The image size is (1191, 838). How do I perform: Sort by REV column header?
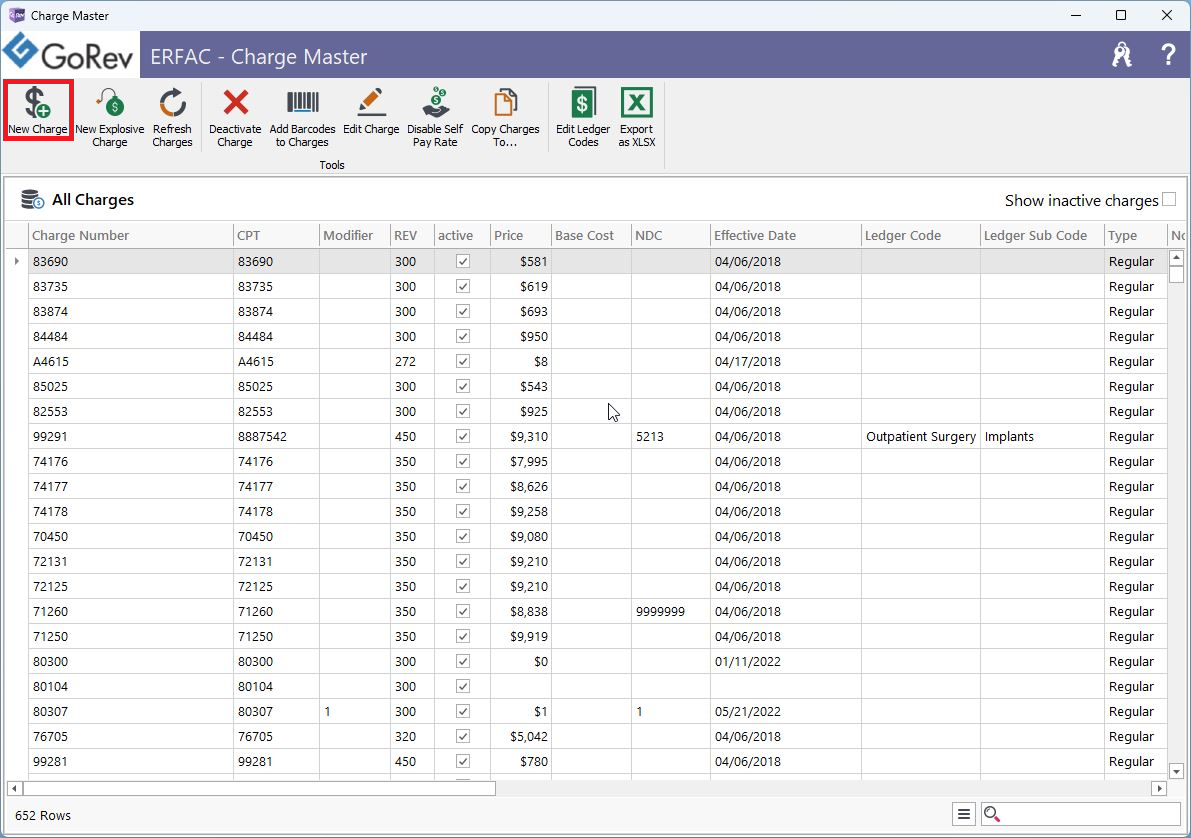click(x=412, y=236)
